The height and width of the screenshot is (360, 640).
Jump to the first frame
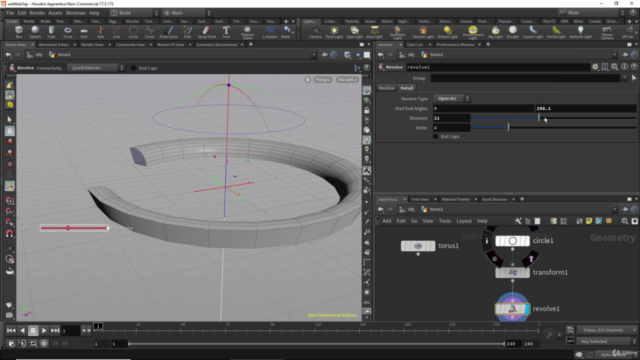pos(11,331)
